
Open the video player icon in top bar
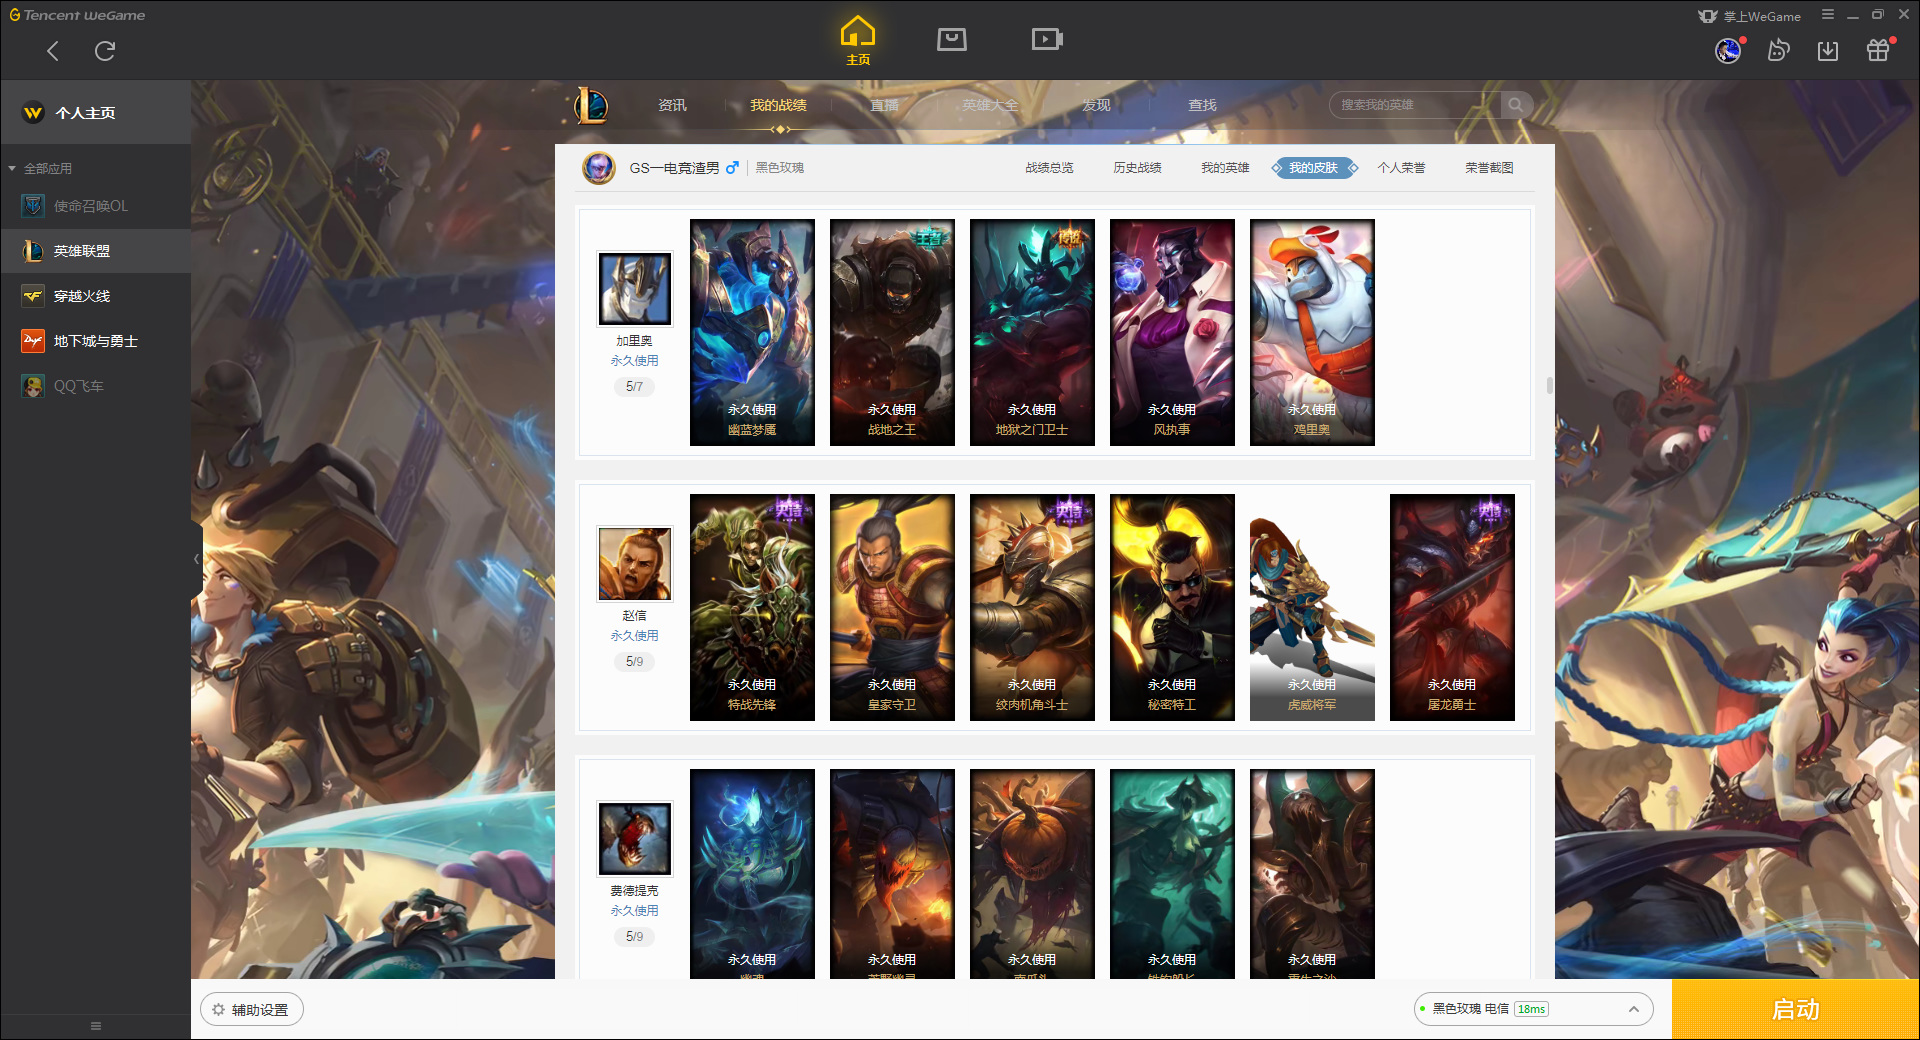coord(1047,39)
